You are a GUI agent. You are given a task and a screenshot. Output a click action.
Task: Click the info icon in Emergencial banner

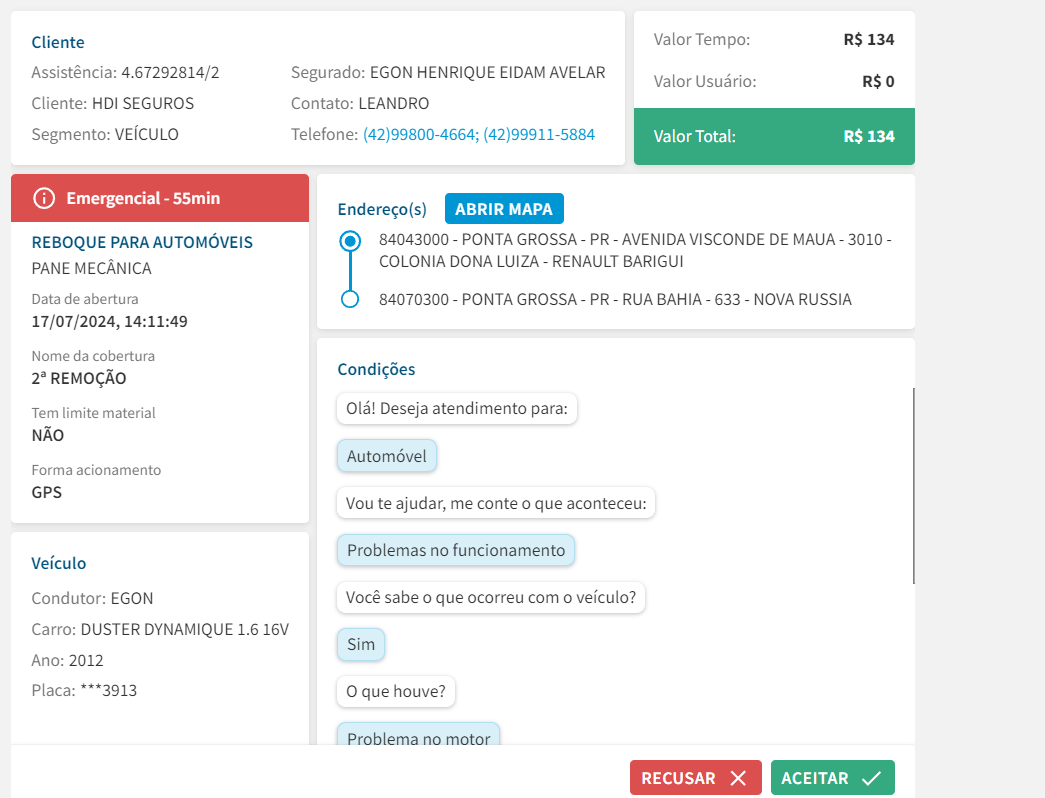click(x=44, y=198)
